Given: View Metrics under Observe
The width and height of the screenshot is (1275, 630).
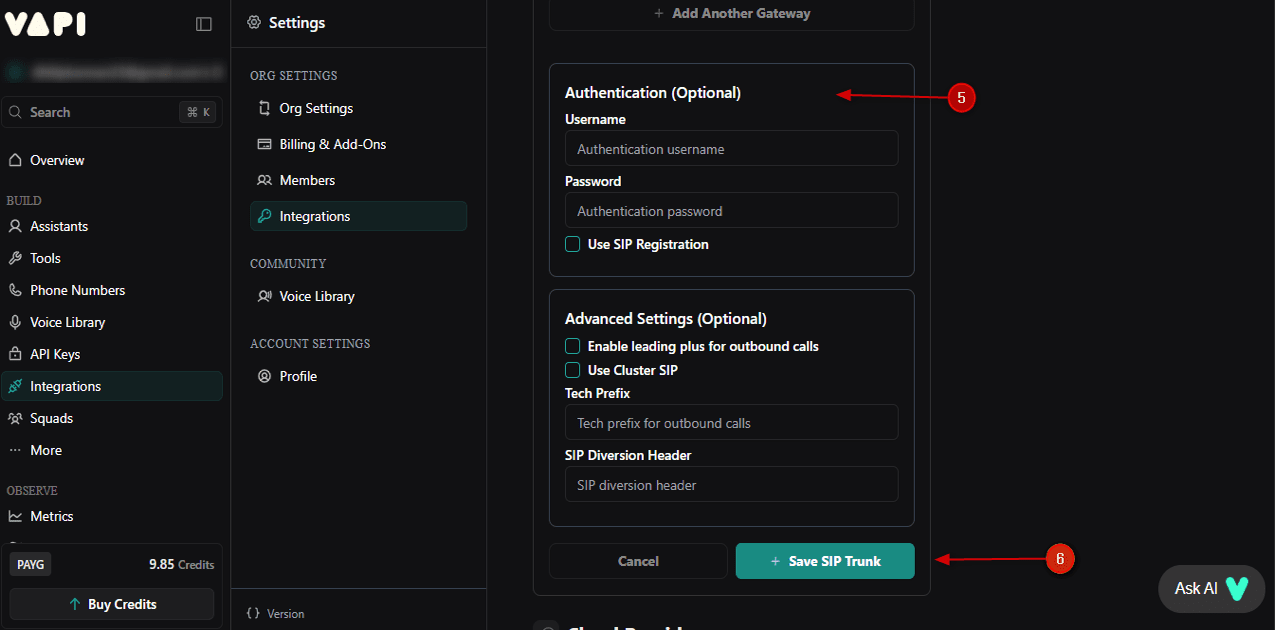Looking at the screenshot, I should pyautogui.click(x=49, y=515).
